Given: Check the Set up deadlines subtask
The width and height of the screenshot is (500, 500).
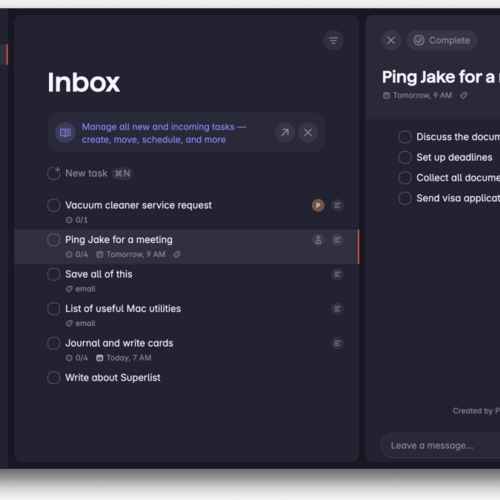Looking at the screenshot, I should click(405, 157).
